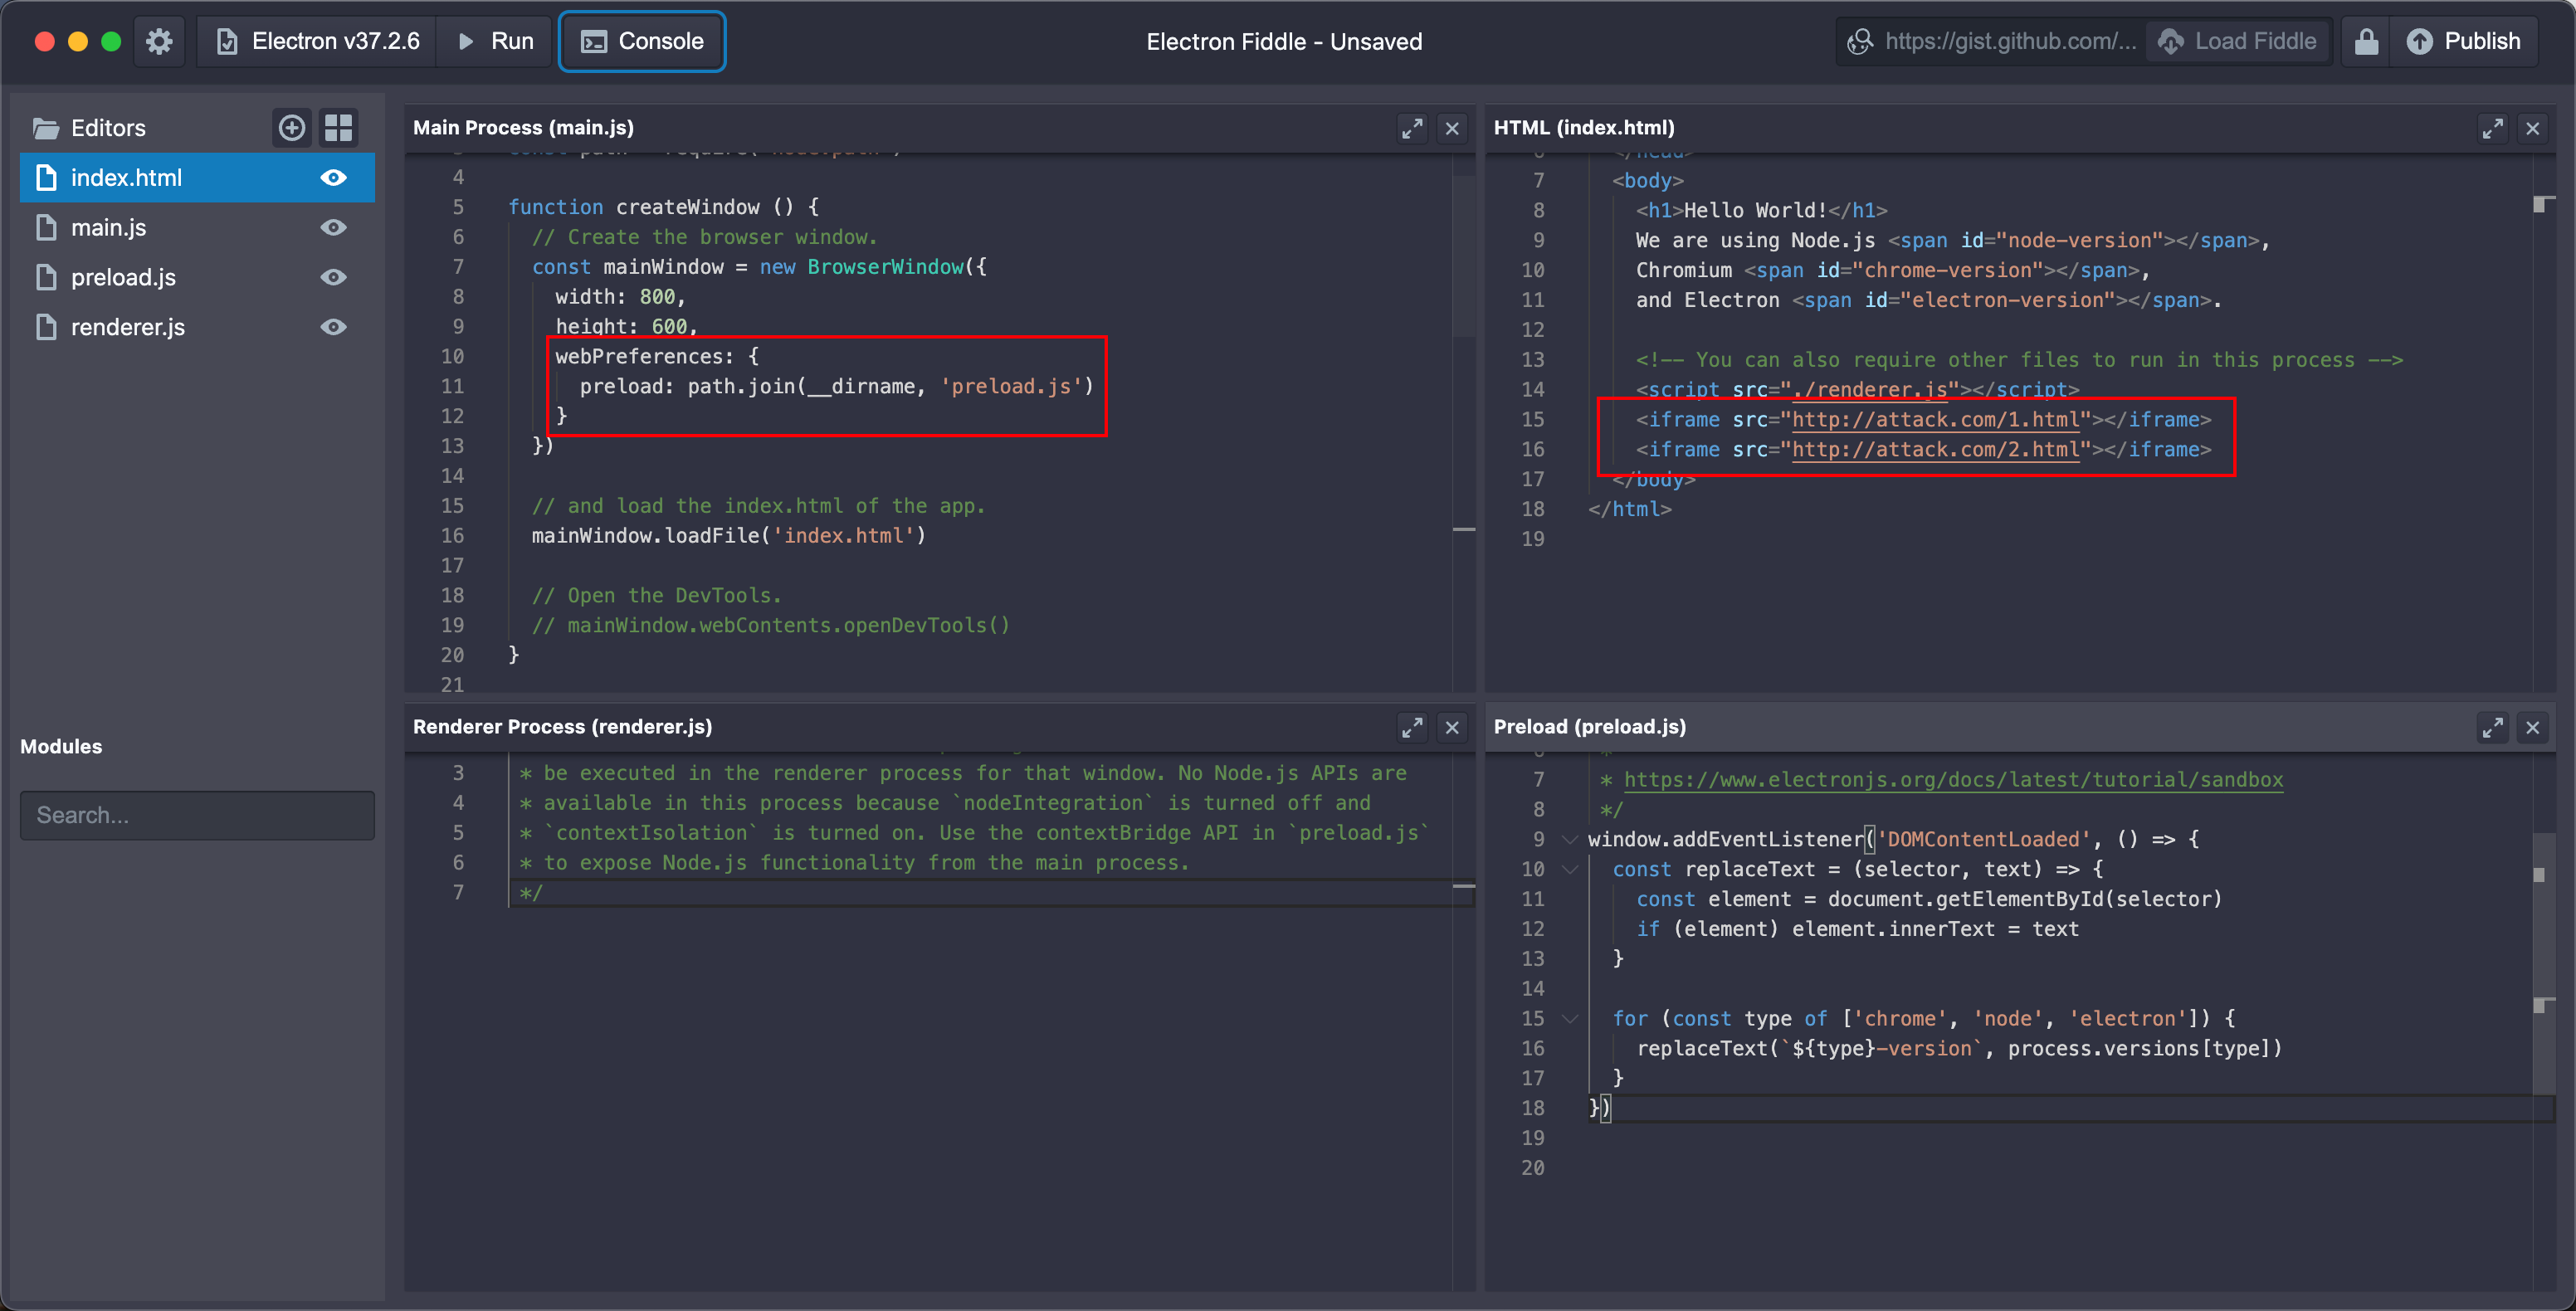Screen dimensions: 2576x1311
Task: Click the Modules section heading
Action: click(61, 746)
